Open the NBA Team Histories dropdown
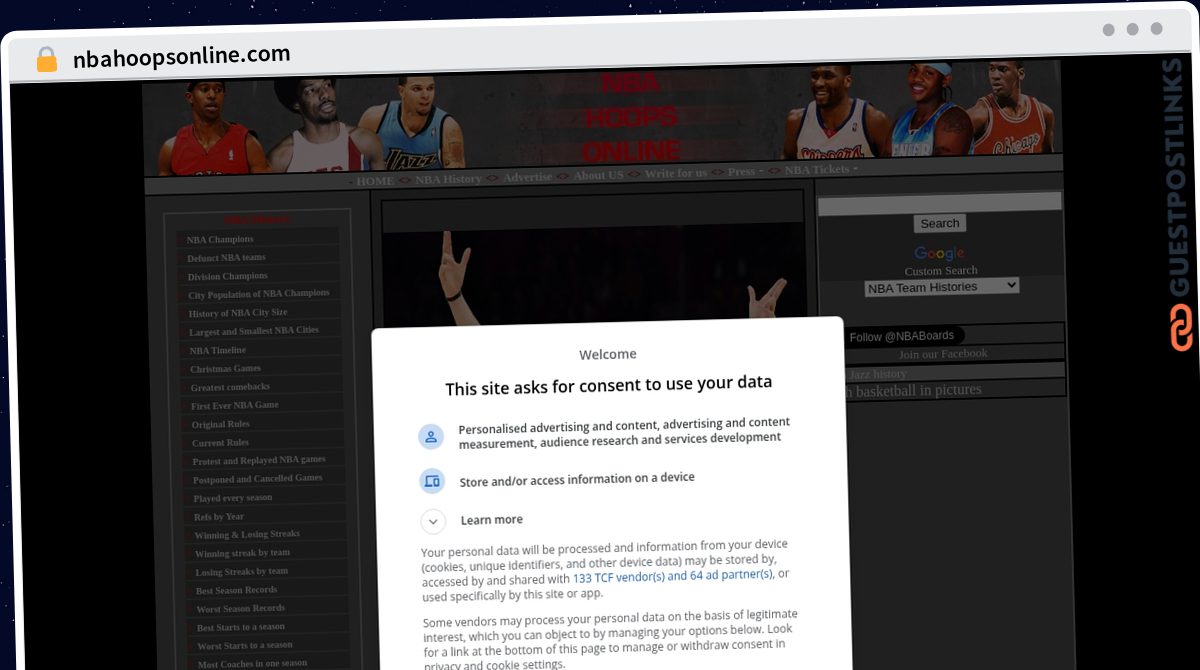The width and height of the screenshot is (1200, 670). pos(942,287)
